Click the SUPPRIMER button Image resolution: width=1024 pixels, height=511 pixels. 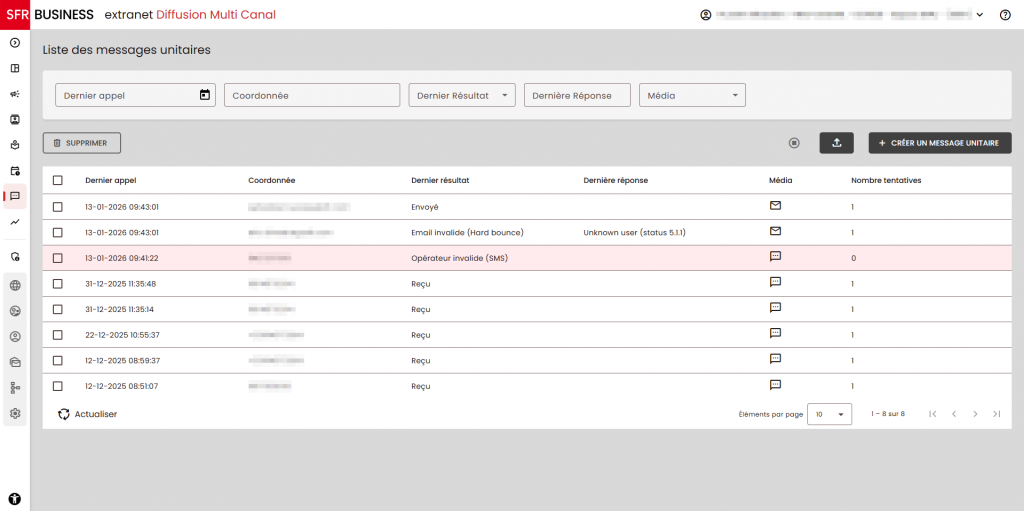click(82, 143)
